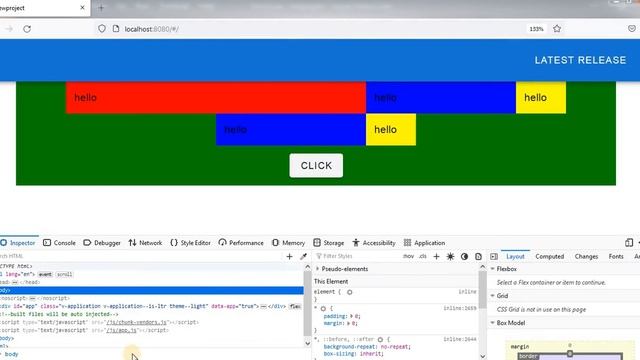
Task: Open the Network tab
Action: click(145, 243)
